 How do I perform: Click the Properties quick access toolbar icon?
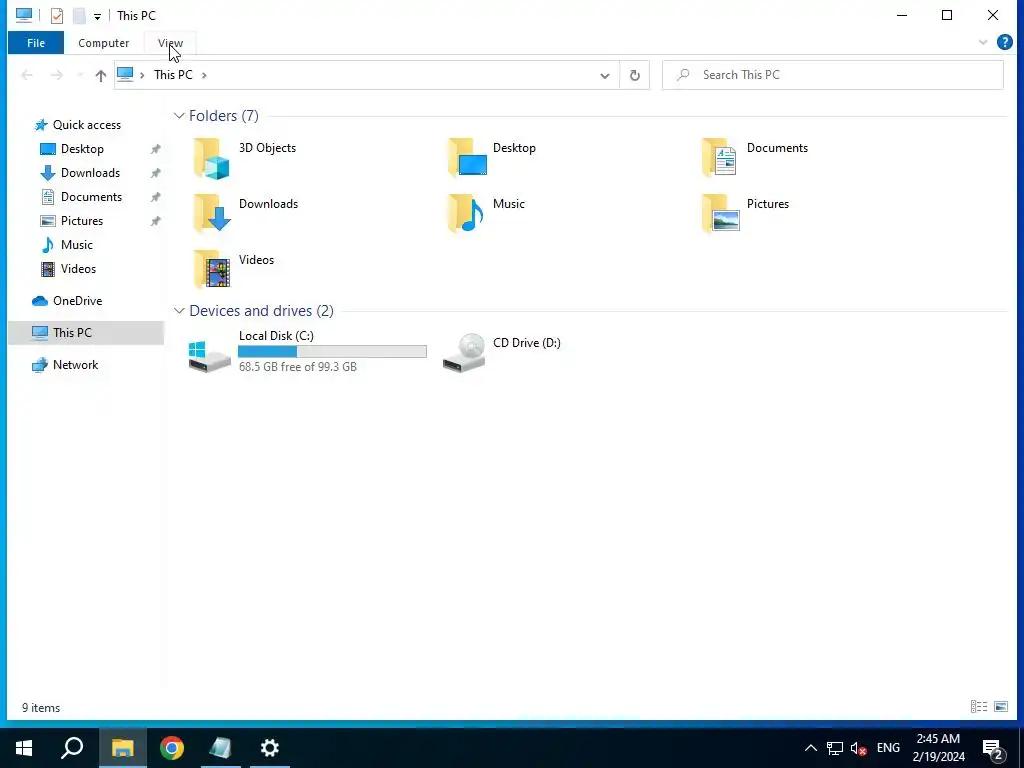[57, 16]
